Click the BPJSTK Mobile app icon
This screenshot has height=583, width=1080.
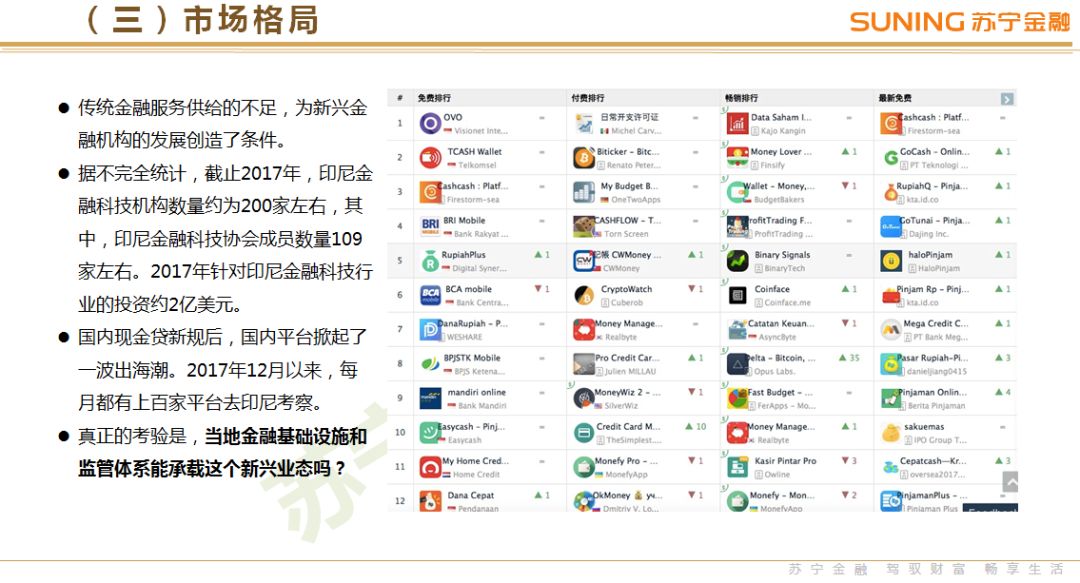[430, 364]
